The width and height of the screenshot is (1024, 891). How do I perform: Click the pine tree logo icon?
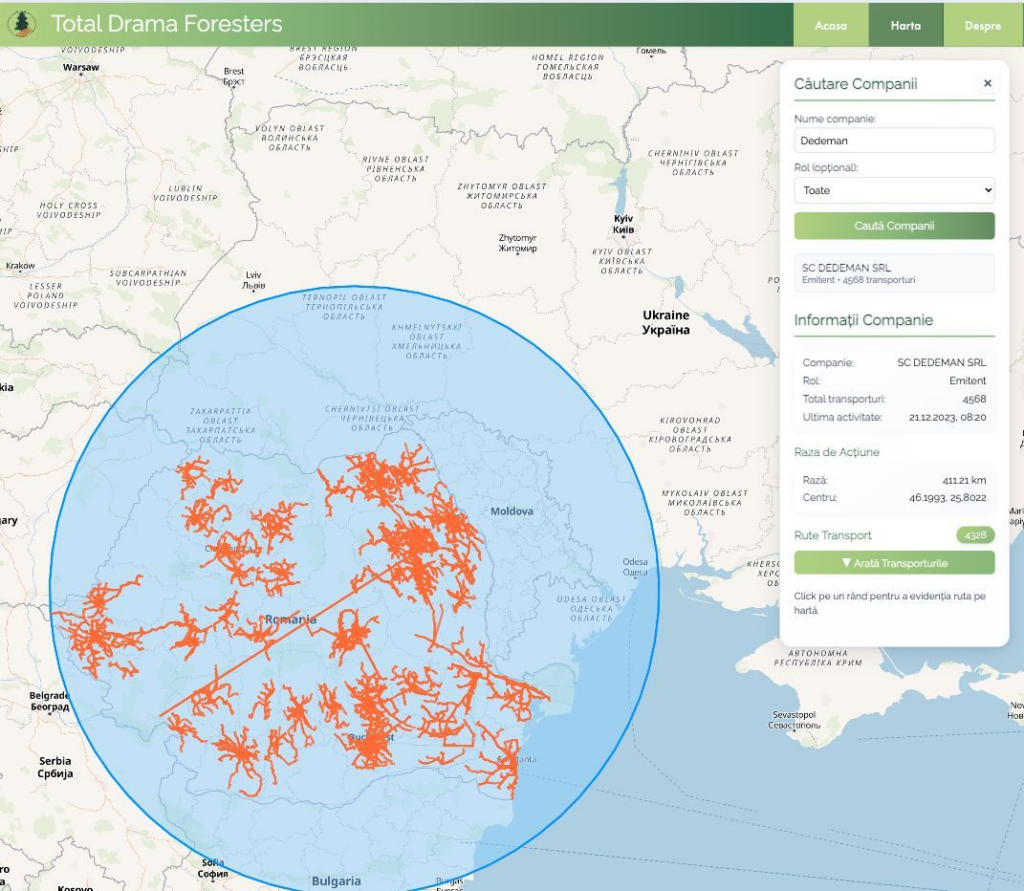pos(21,23)
